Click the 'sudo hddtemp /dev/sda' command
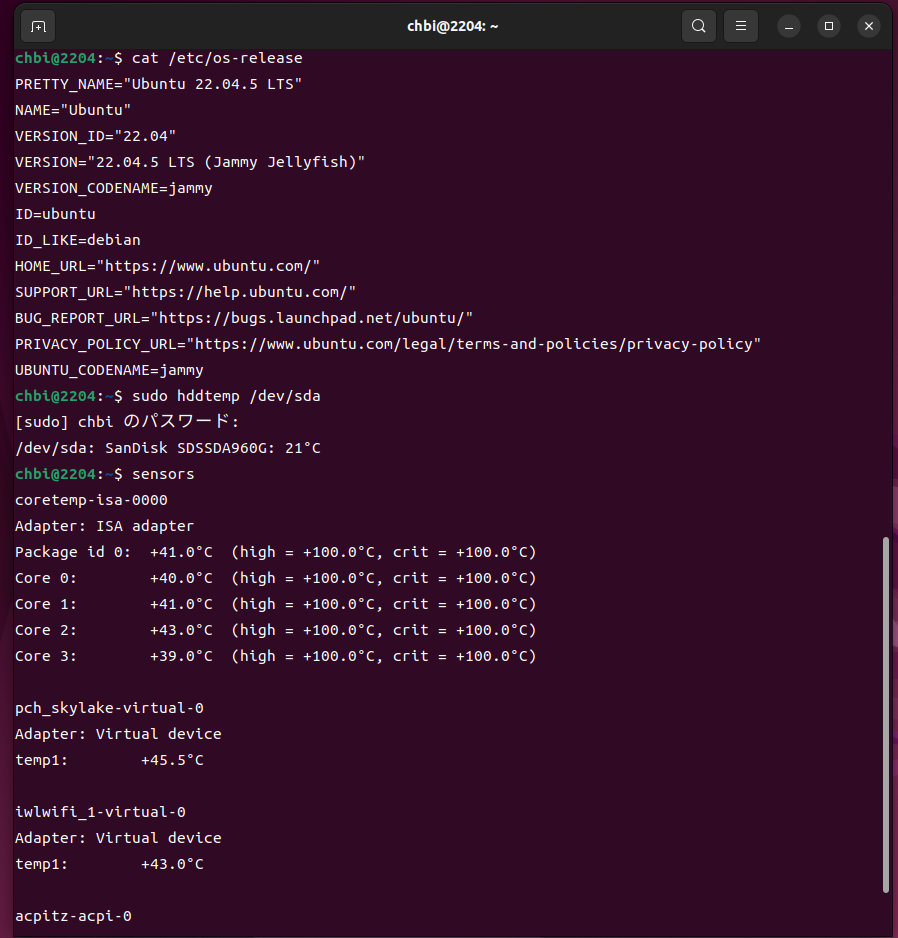The image size is (898, 938). 226,396
